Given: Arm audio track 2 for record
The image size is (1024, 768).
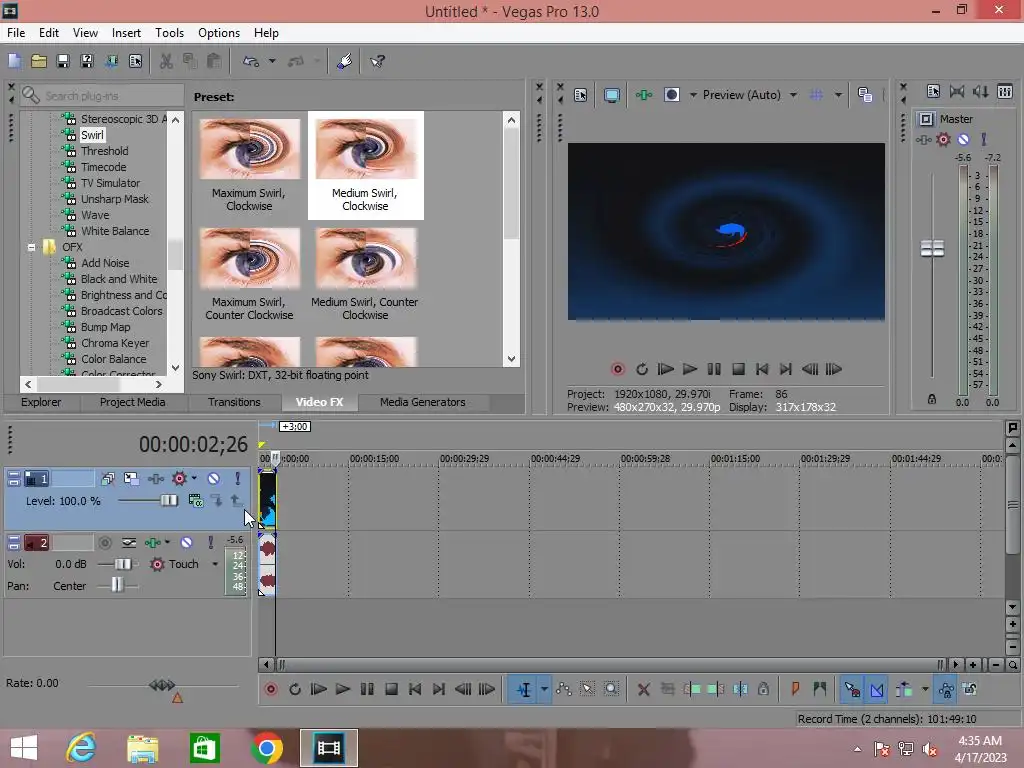Looking at the screenshot, I should pyautogui.click(x=104, y=543).
